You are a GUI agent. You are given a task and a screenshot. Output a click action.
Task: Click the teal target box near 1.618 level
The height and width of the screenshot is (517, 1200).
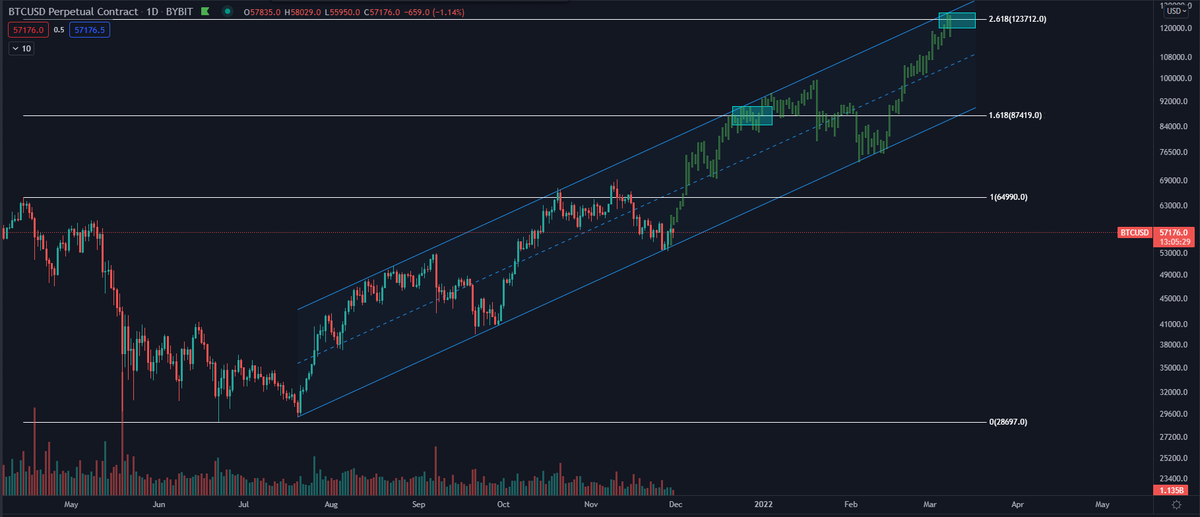(x=752, y=115)
